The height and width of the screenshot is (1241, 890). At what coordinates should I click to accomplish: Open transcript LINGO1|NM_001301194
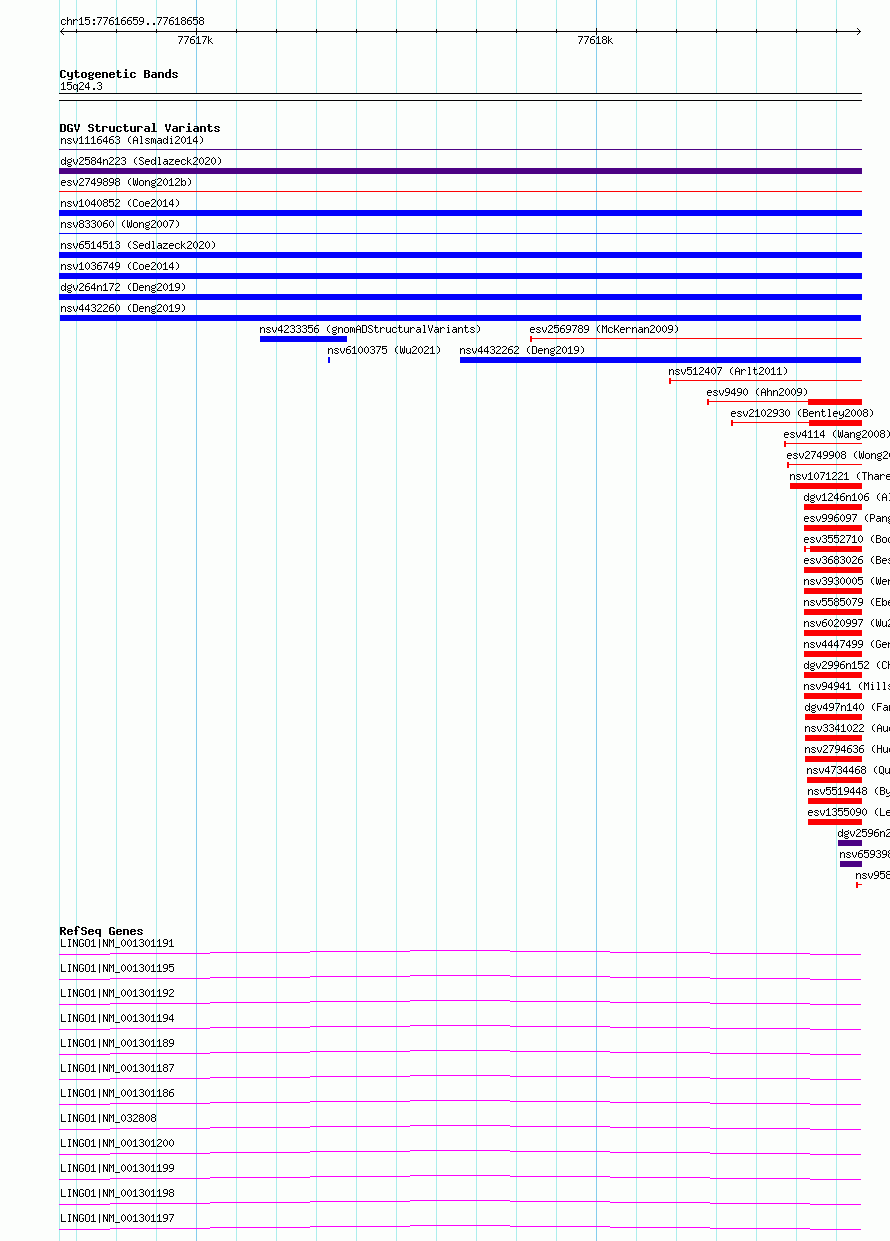click(117, 1019)
